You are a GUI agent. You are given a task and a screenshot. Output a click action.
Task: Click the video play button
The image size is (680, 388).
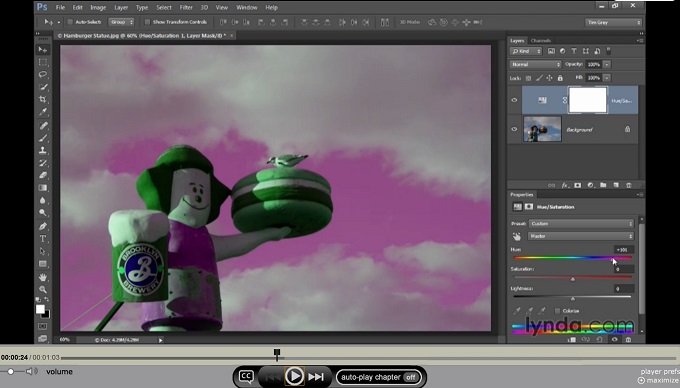tap(294, 376)
